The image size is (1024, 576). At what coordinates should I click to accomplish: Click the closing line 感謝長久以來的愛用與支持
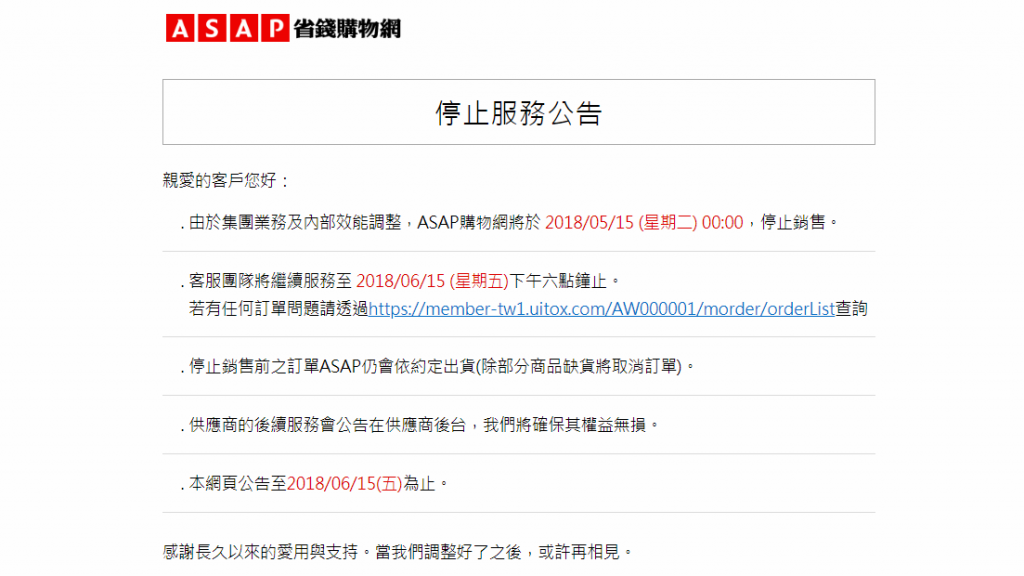tap(398, 552)
